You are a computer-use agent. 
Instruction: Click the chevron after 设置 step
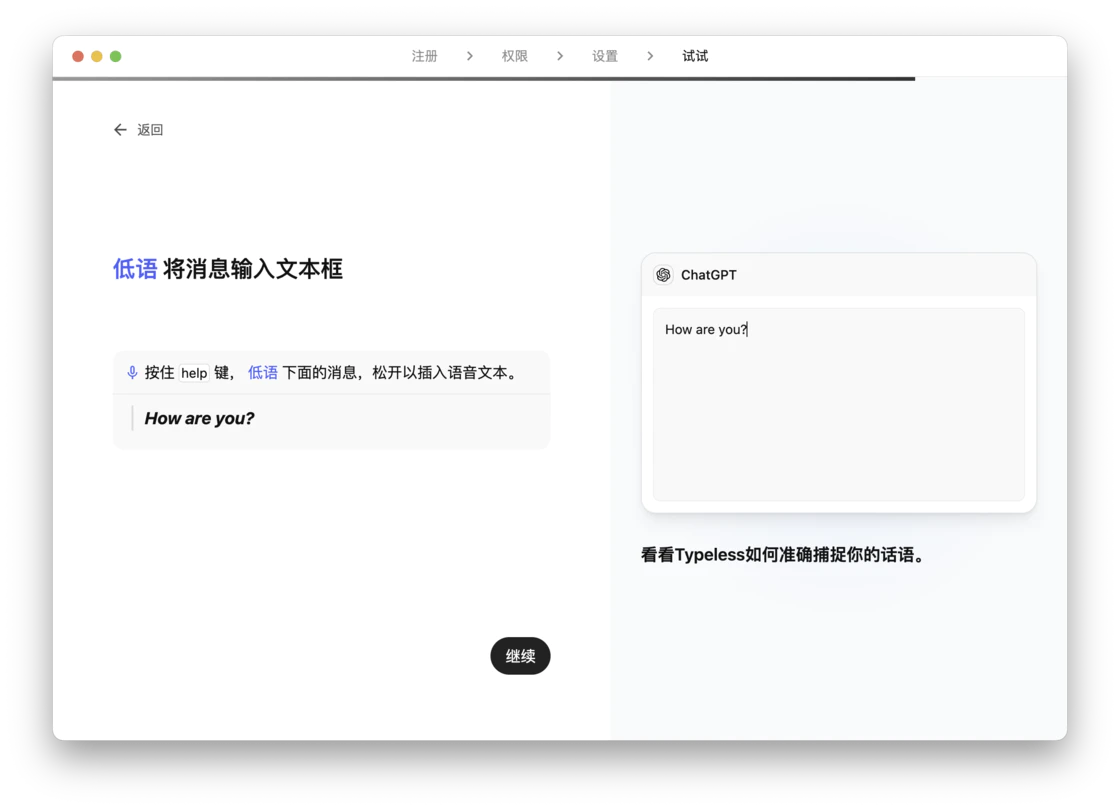[650, 56]
